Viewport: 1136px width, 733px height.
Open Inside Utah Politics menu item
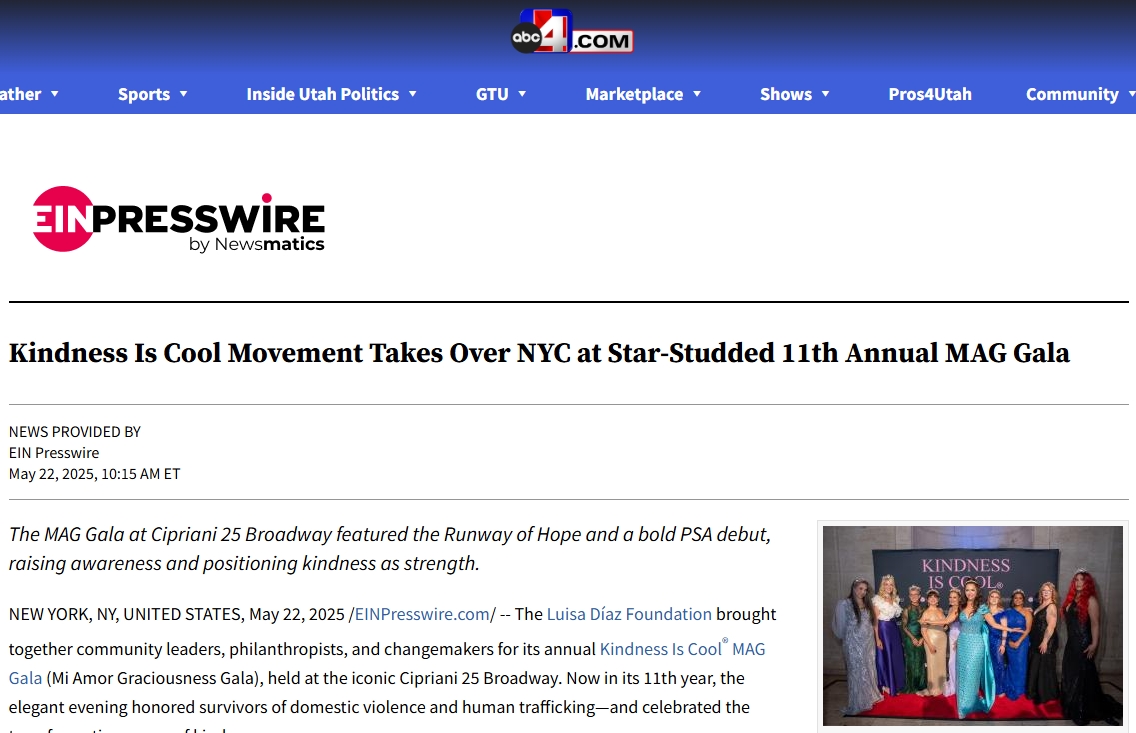[322, 94]
